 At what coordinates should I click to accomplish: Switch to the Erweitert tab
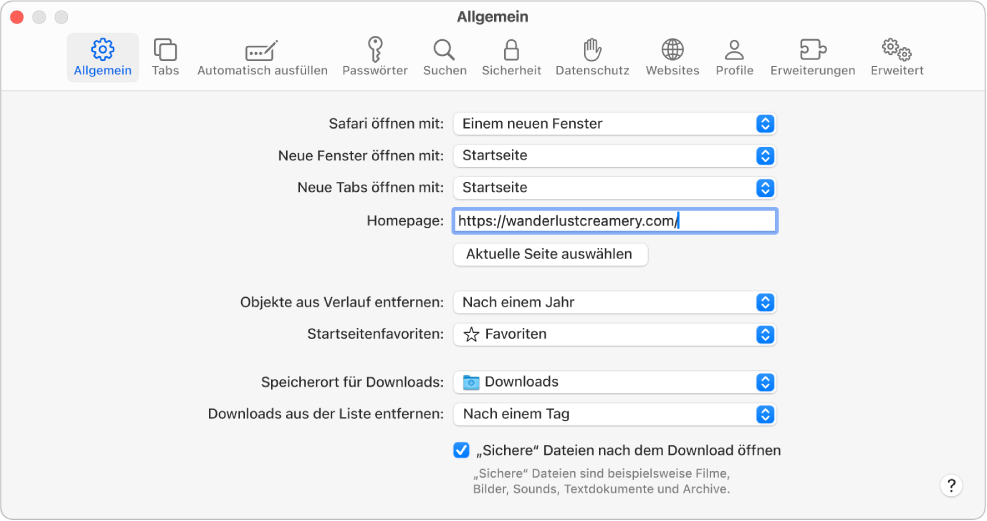(896, 57)
